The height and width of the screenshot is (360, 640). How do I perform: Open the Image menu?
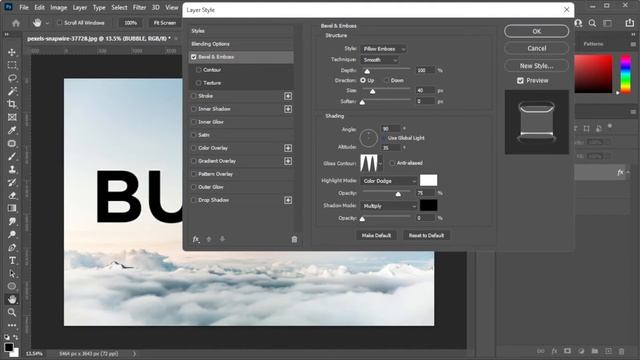tap(58, 7)
